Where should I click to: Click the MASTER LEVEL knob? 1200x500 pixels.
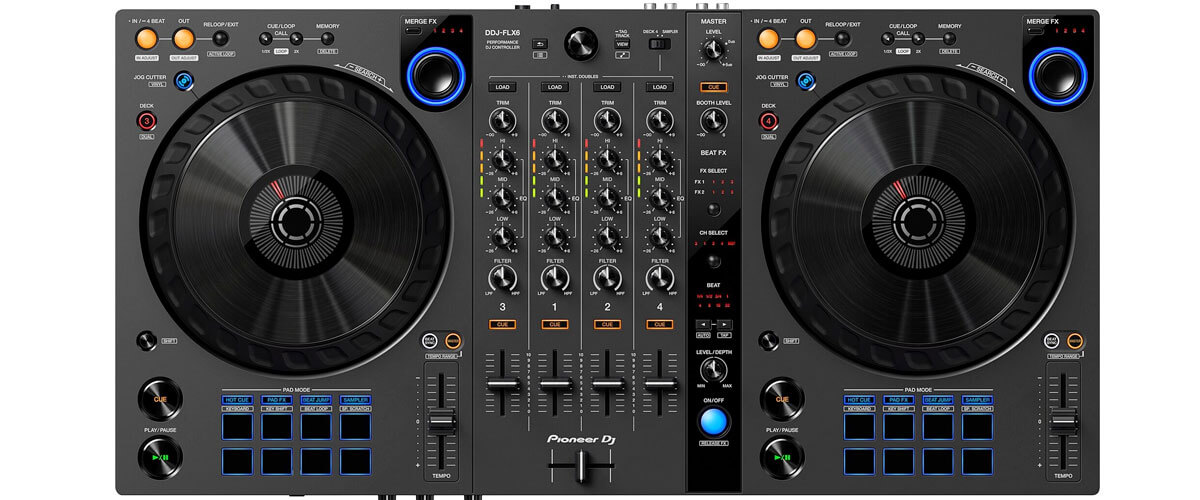[x=714, y=51]
